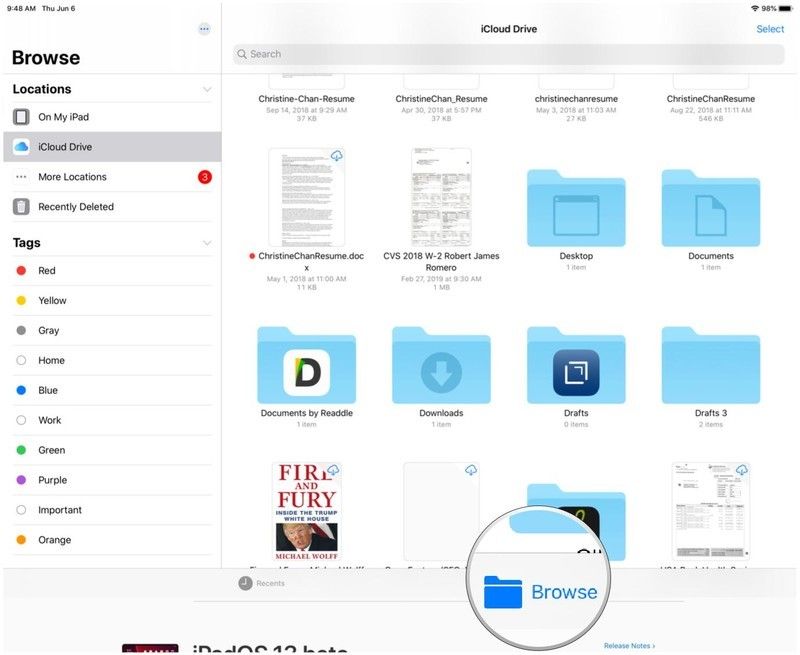Open the Documents folder
This screenshot has height=655, width=800.
[x=711, y=208]
